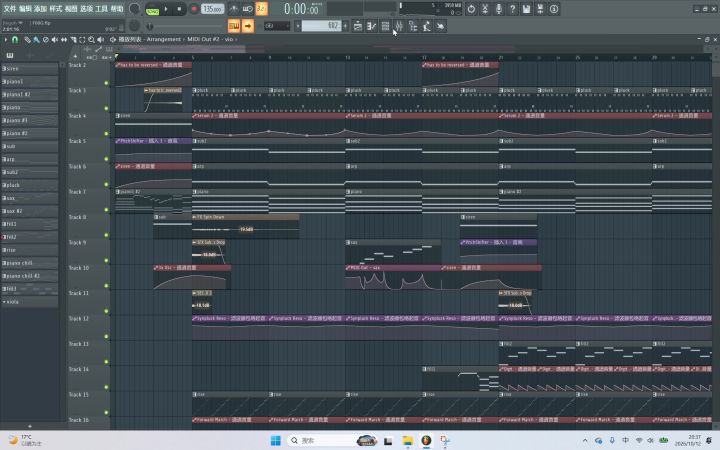Click the undo history circular arrow icon
Image resolution: width=720 pixels, height=450 pixels.
point(471,9)
